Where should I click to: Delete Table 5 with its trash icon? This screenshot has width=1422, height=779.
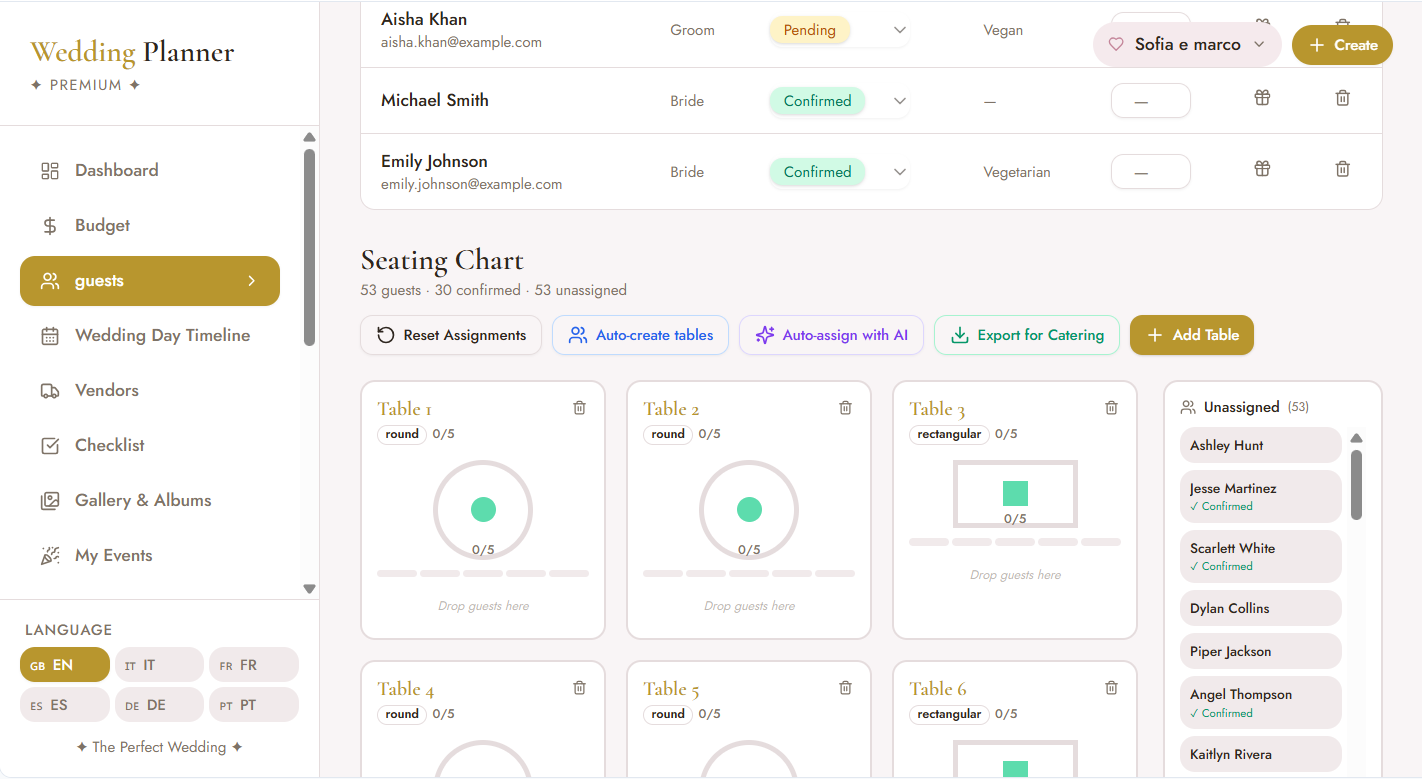[846, 688]
